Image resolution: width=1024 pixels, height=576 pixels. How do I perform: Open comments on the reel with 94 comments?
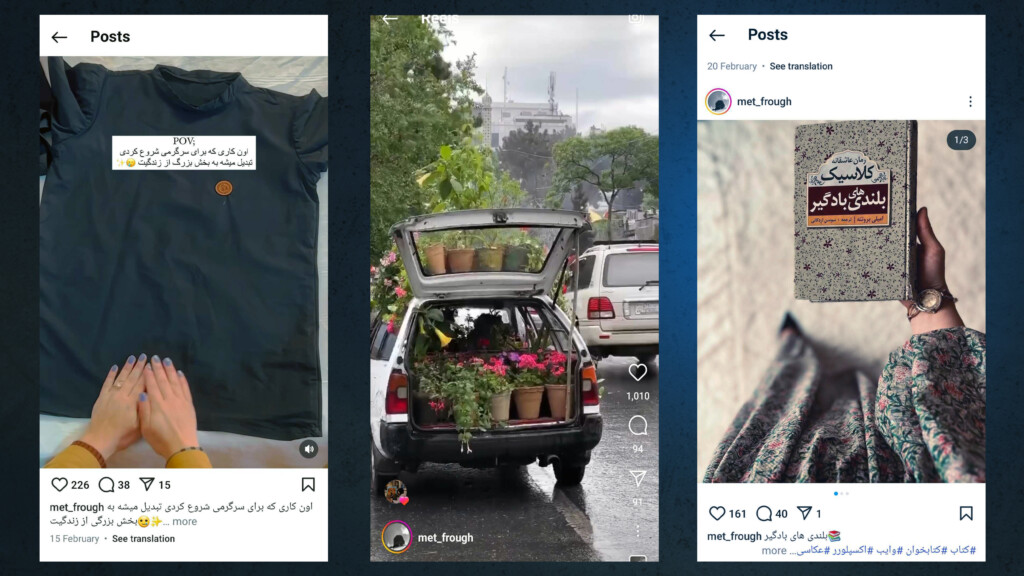[637, 426]
